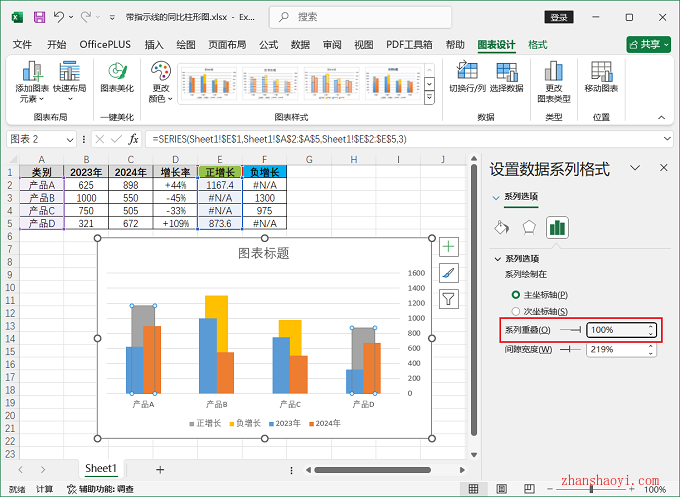Collapse the 系列选项 section
The width and height of the screenshot is (680, 497).
(498, 259)
